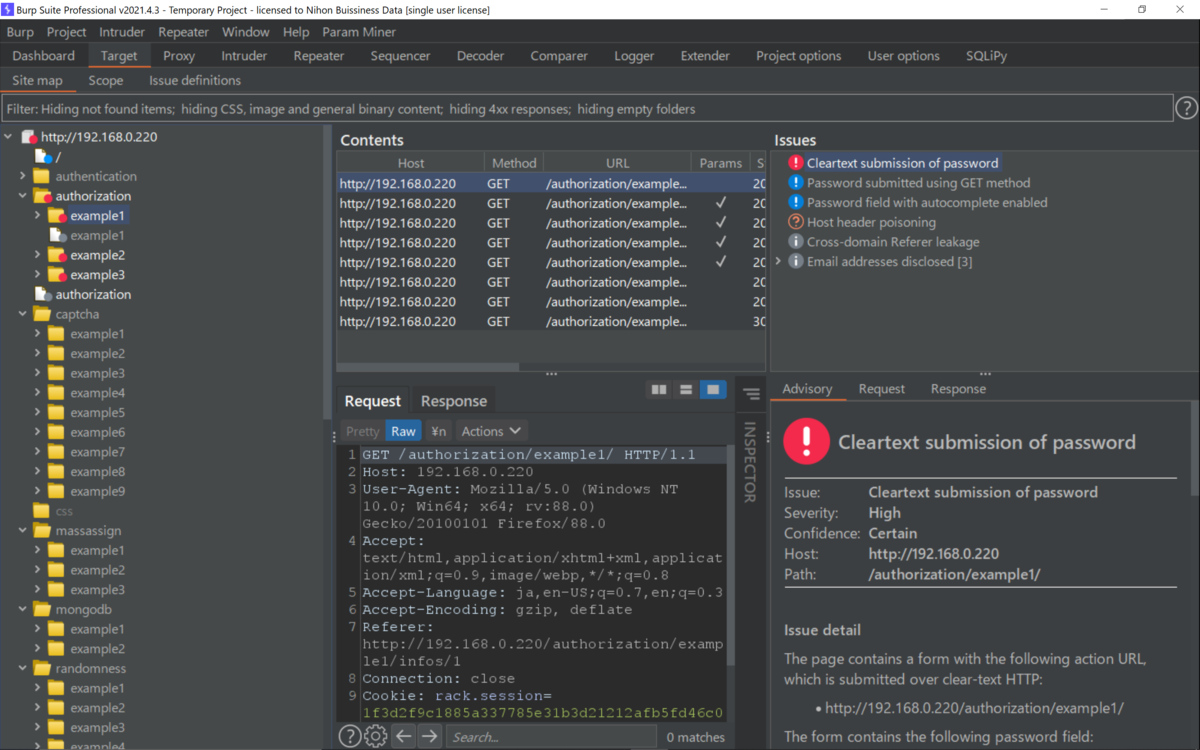This screenshot has height=750, width=1200.
Task: Open request editor settings gear icon
Action: (375, 736)
